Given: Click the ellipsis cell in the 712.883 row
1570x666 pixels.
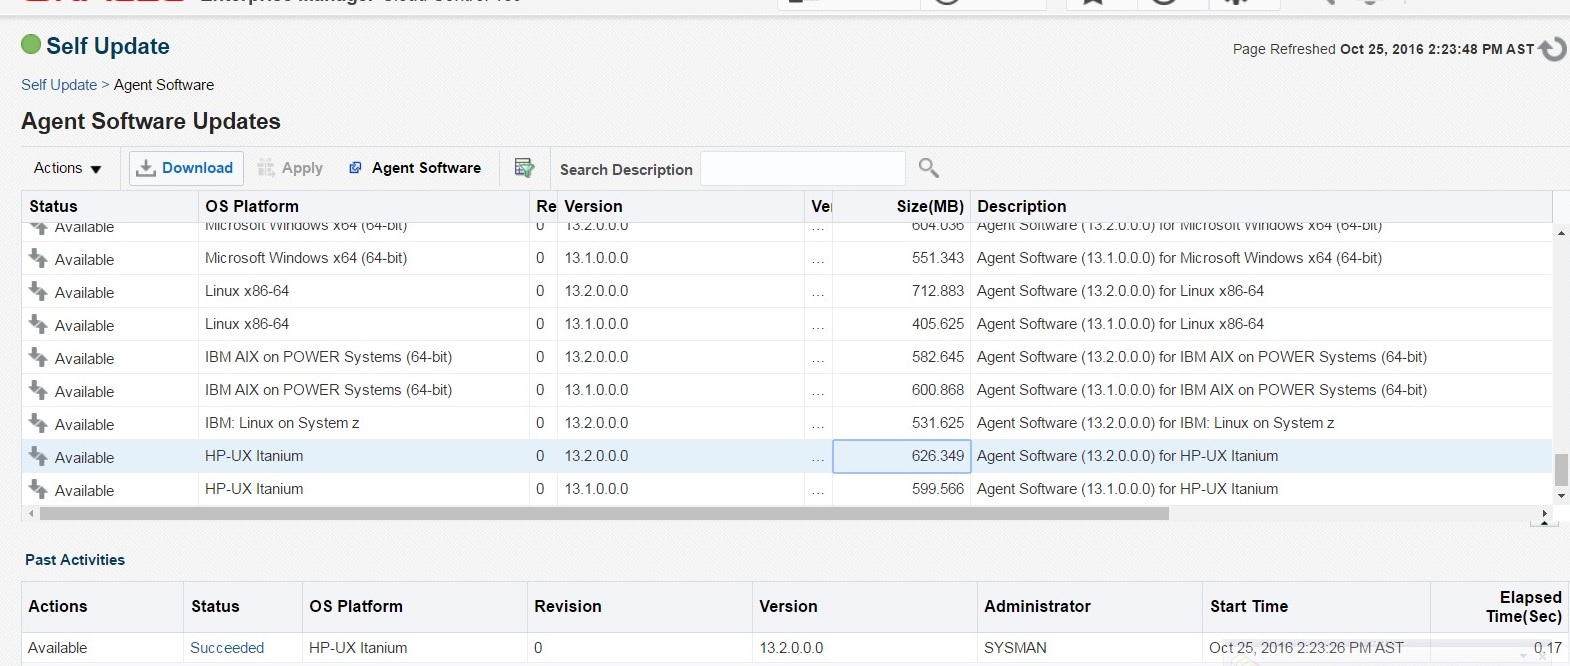Looking at the screenshot, I should (818, 291).
